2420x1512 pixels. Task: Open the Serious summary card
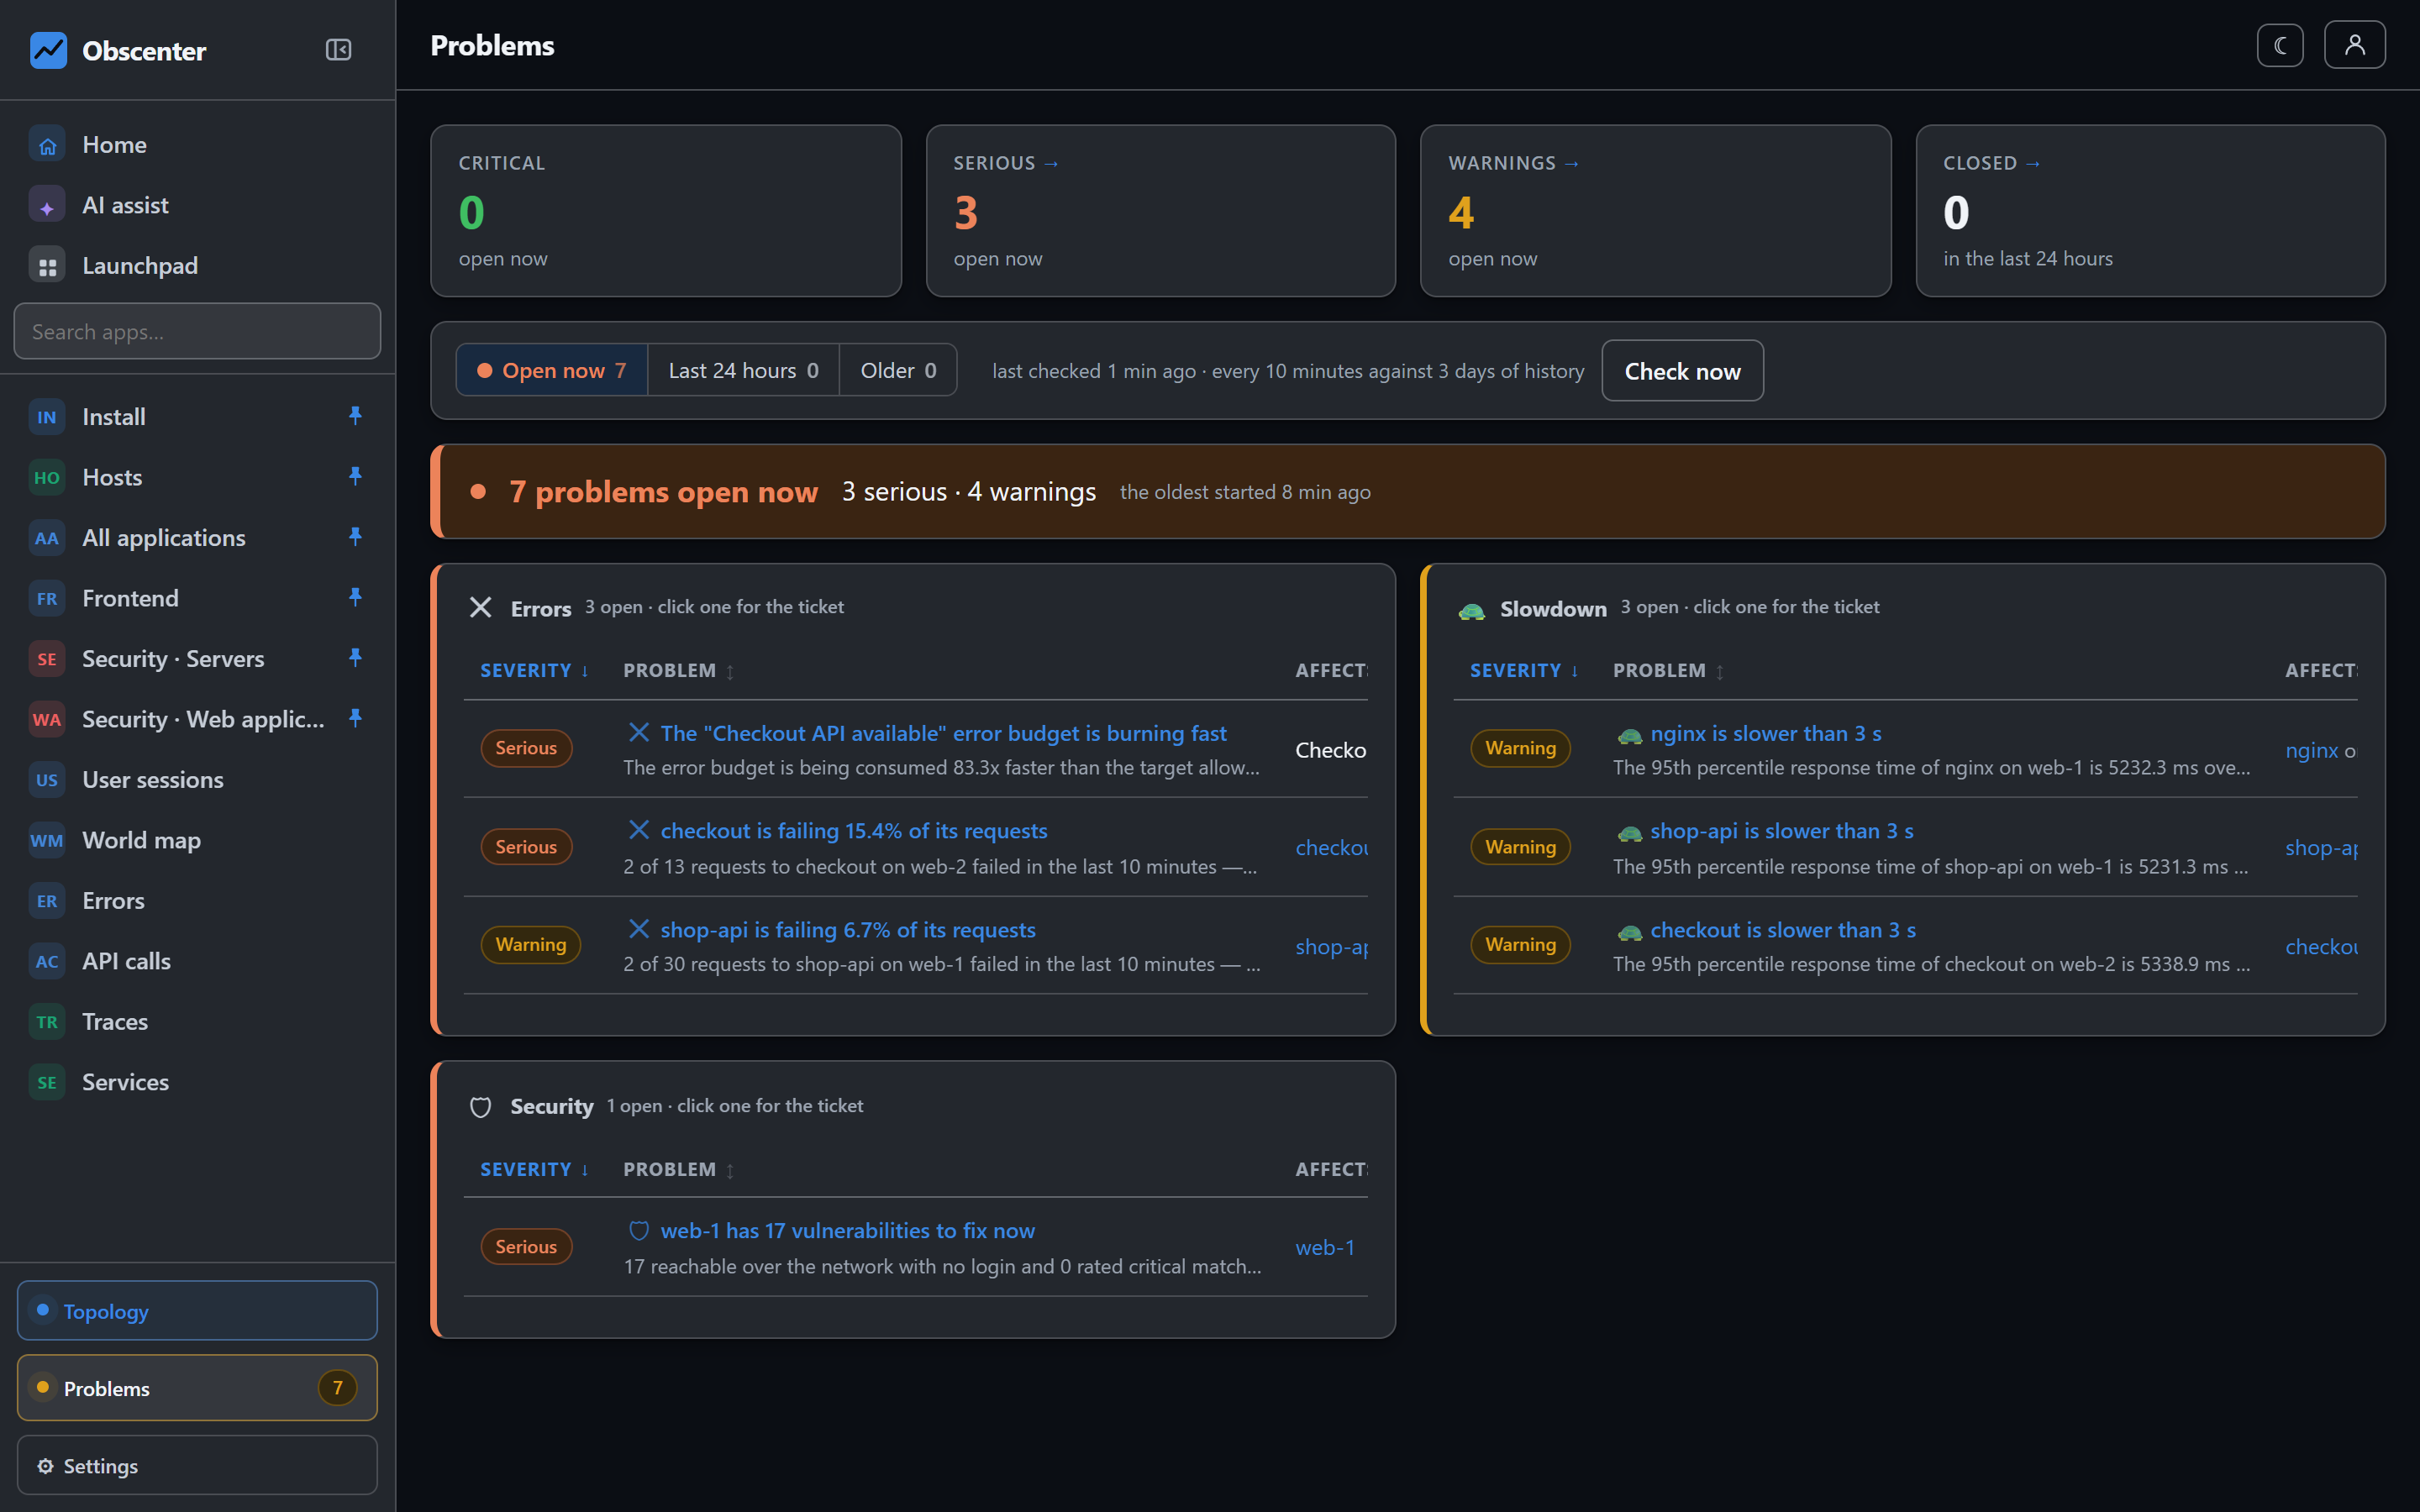(x=1160, y=211)
